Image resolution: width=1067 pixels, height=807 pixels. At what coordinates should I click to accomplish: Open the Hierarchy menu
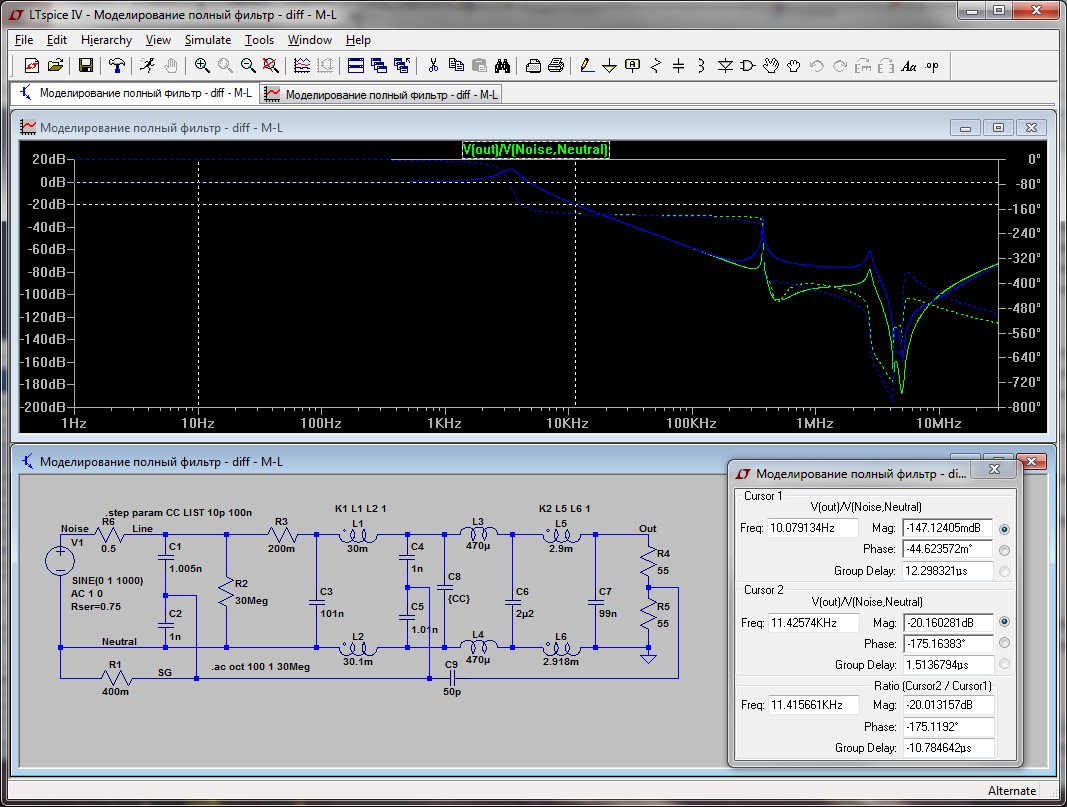[x=106, y=40]
